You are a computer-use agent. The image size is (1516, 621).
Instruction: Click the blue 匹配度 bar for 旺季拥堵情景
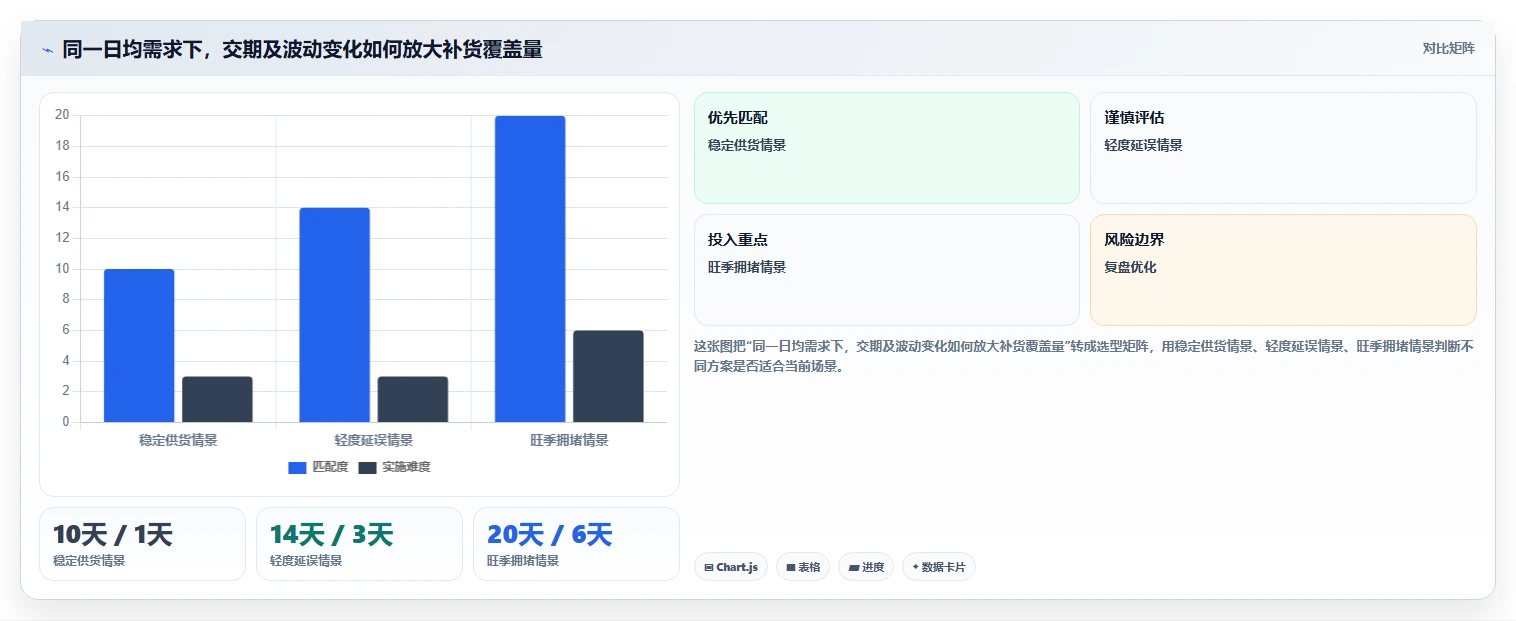point(530,269)
